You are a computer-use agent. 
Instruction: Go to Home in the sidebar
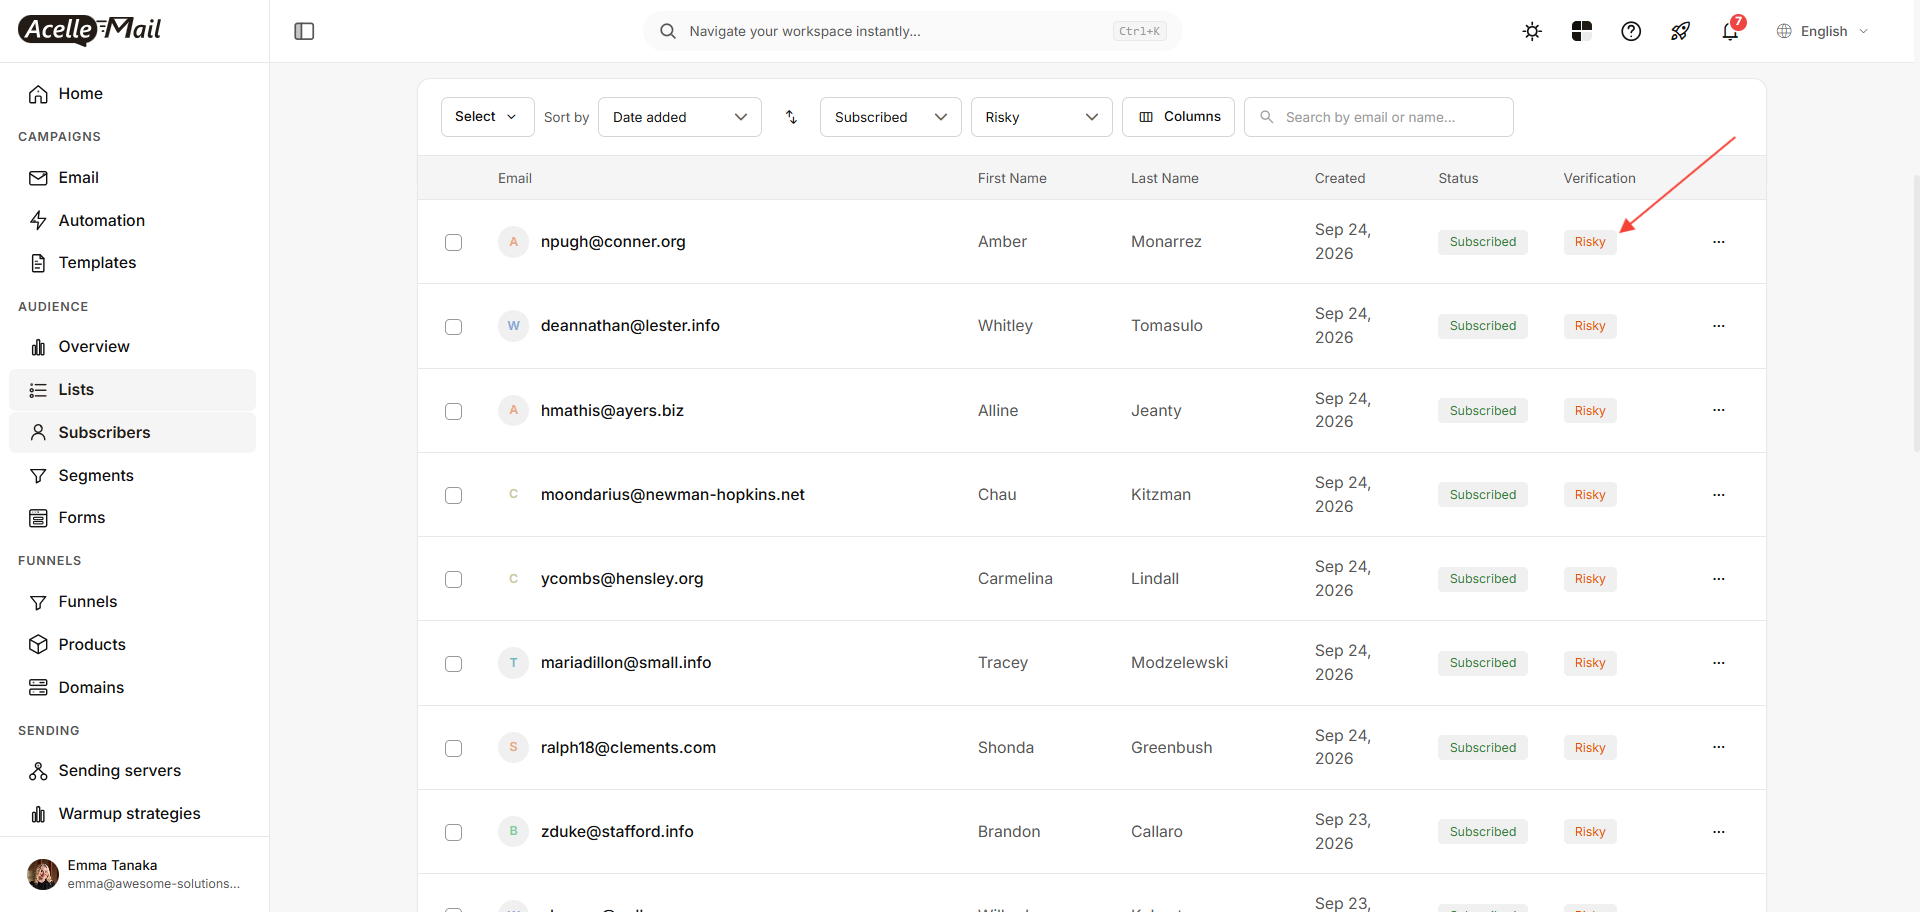click(x=132, y=94)
